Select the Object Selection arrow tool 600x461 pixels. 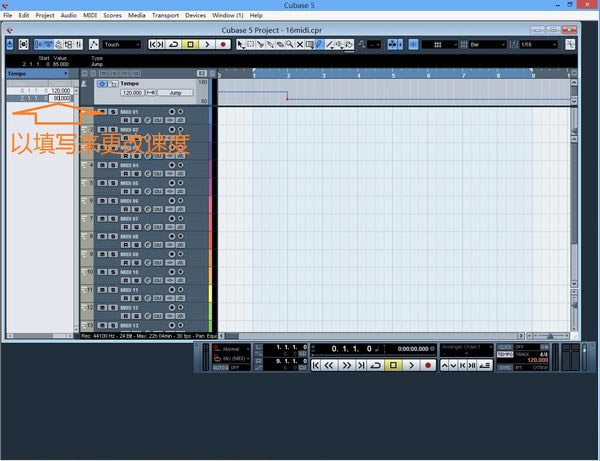pyautogui.click(x=240, y=44)
